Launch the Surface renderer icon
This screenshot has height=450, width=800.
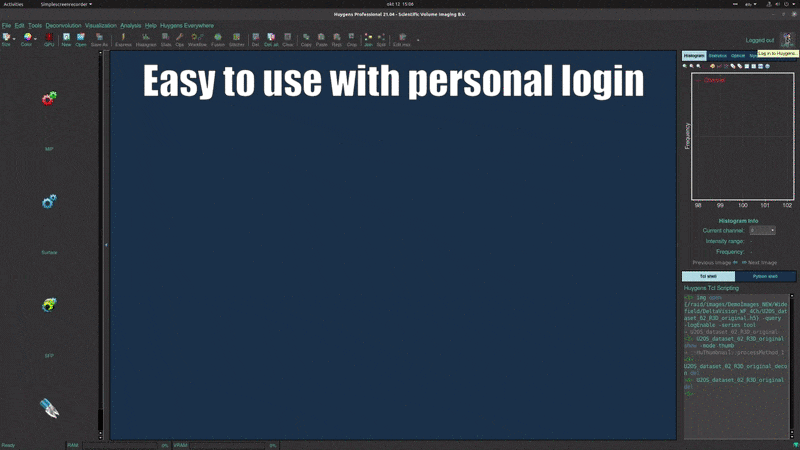[49, 203]
